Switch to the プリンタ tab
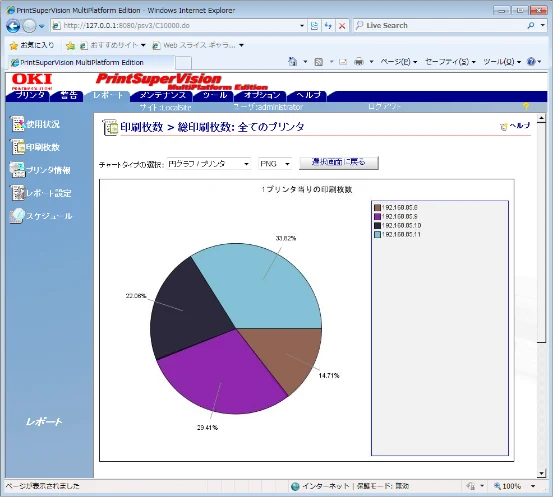Viewport: 553px width, 497px height. coord(30,95)
